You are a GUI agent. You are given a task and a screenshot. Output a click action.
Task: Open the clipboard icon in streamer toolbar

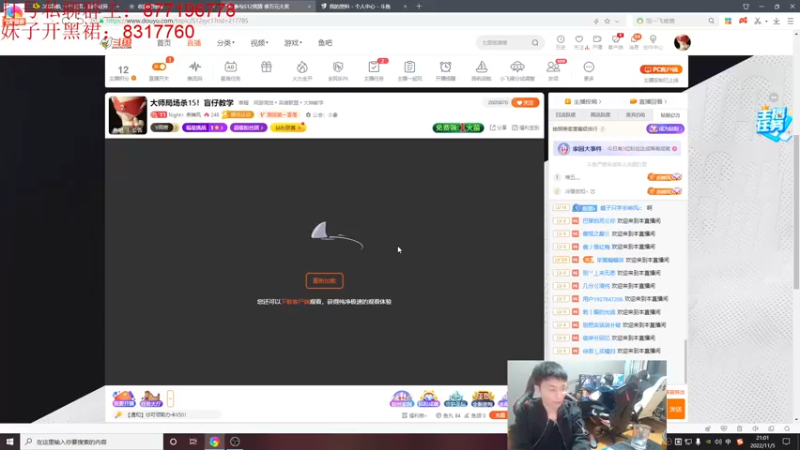(x=409, y=67)
